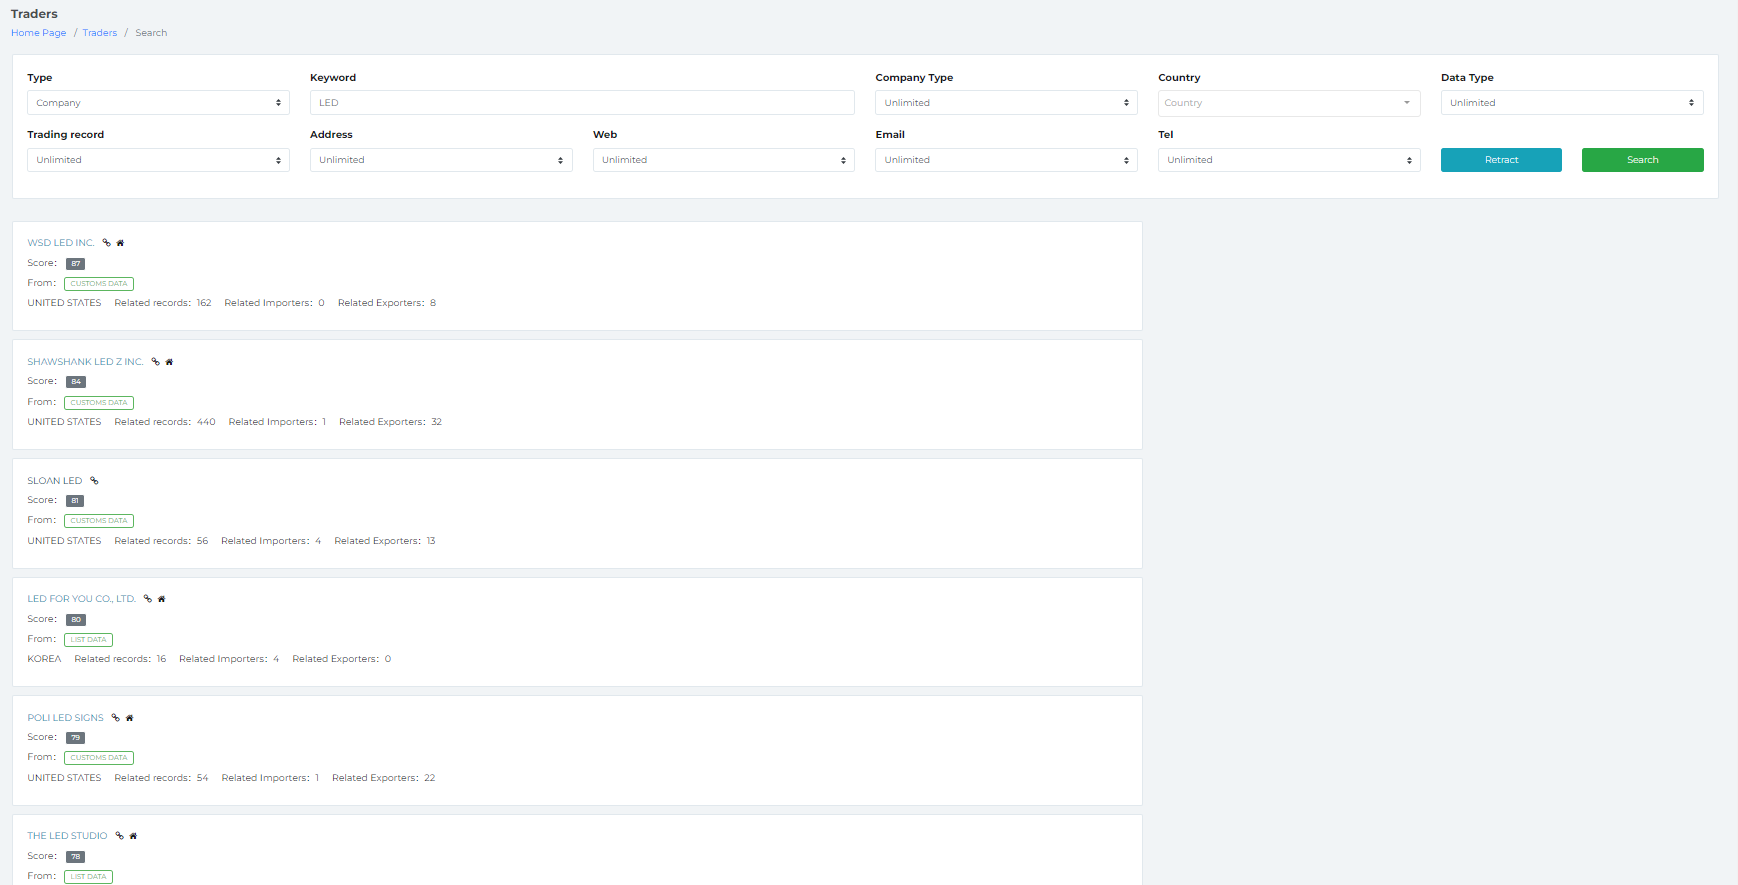Expand the Company Type dropdown
The height and width of the screenshot is (885, 1738).
[x=1006, y=103]
